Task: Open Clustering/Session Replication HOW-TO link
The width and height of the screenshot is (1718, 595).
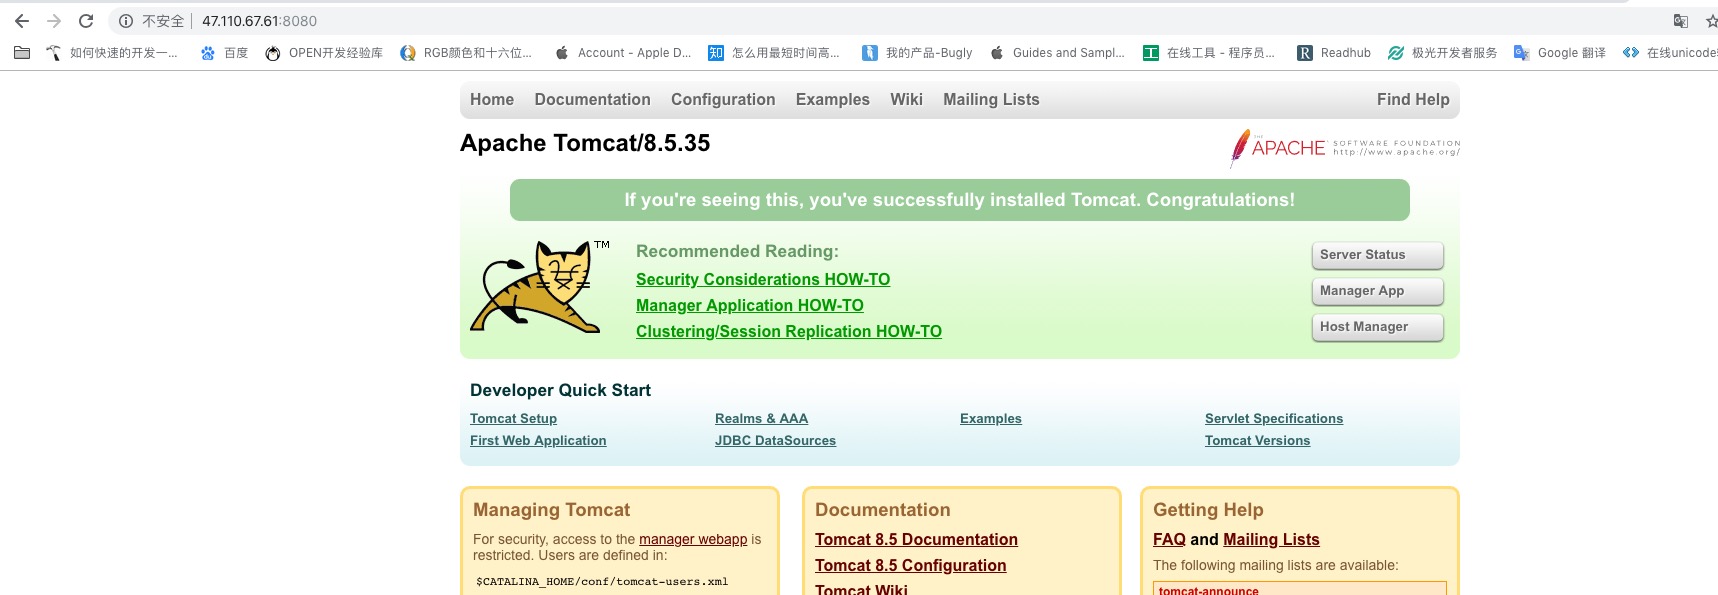Action: (x=789, y=332)
